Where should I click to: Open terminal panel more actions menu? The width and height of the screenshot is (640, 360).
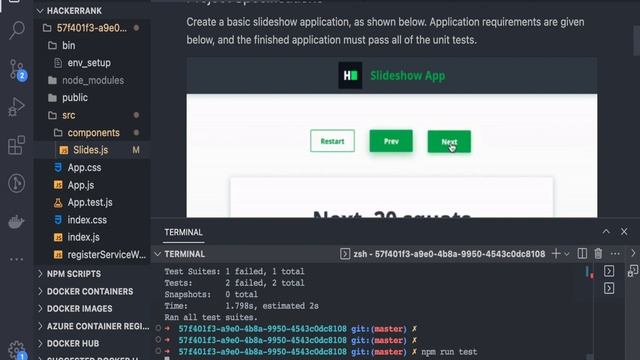615,253
